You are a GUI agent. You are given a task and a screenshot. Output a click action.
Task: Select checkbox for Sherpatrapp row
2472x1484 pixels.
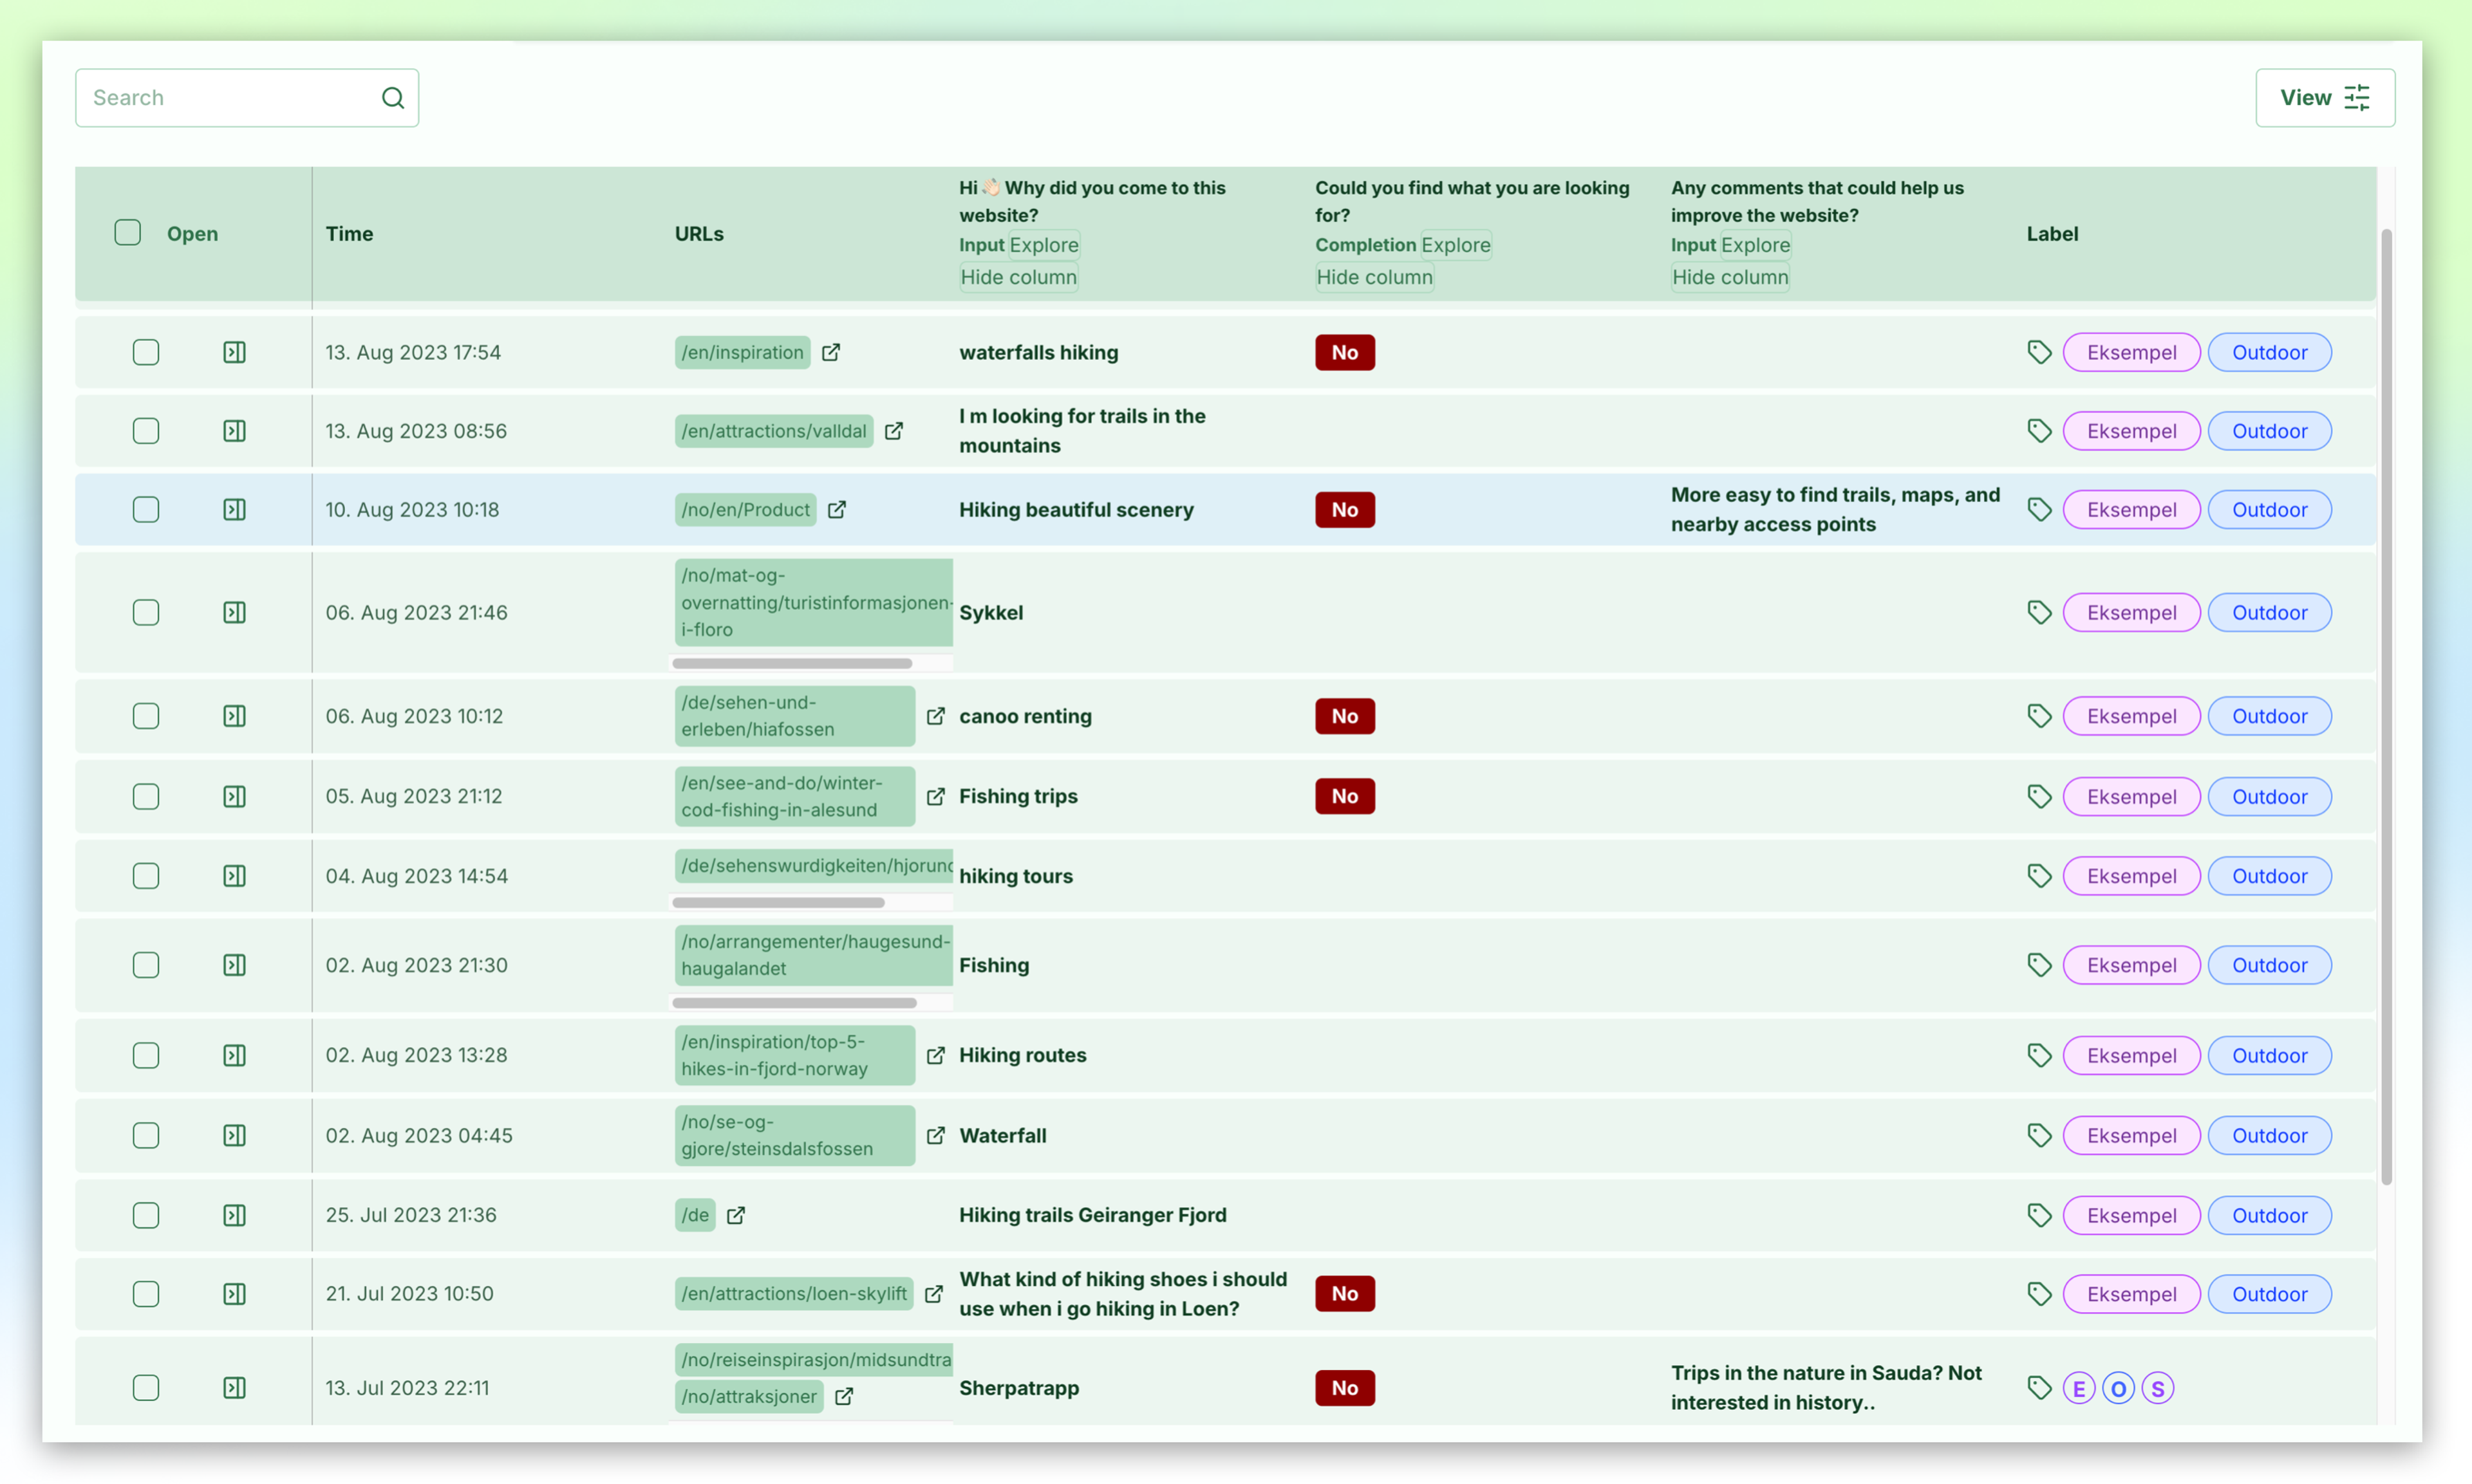click(146, 1388)
